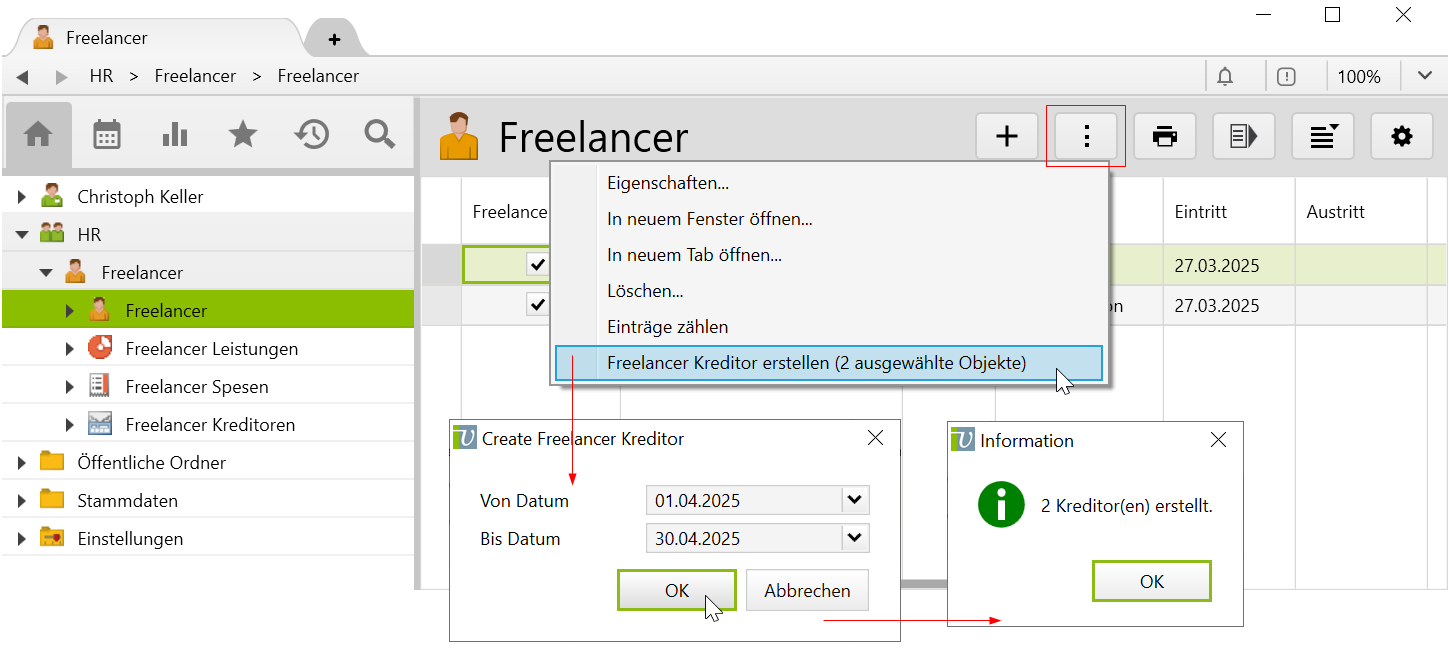
Task: Choose Löschen... from the context menu
Action: (x=645, y=291)
